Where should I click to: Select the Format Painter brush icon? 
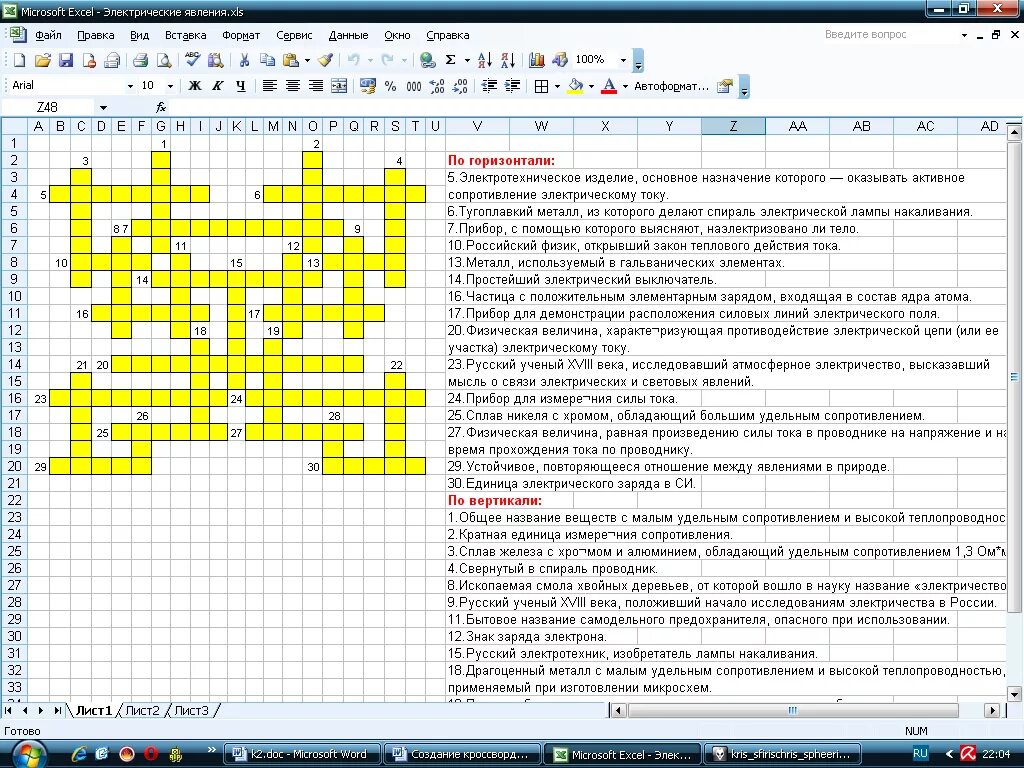325,60
